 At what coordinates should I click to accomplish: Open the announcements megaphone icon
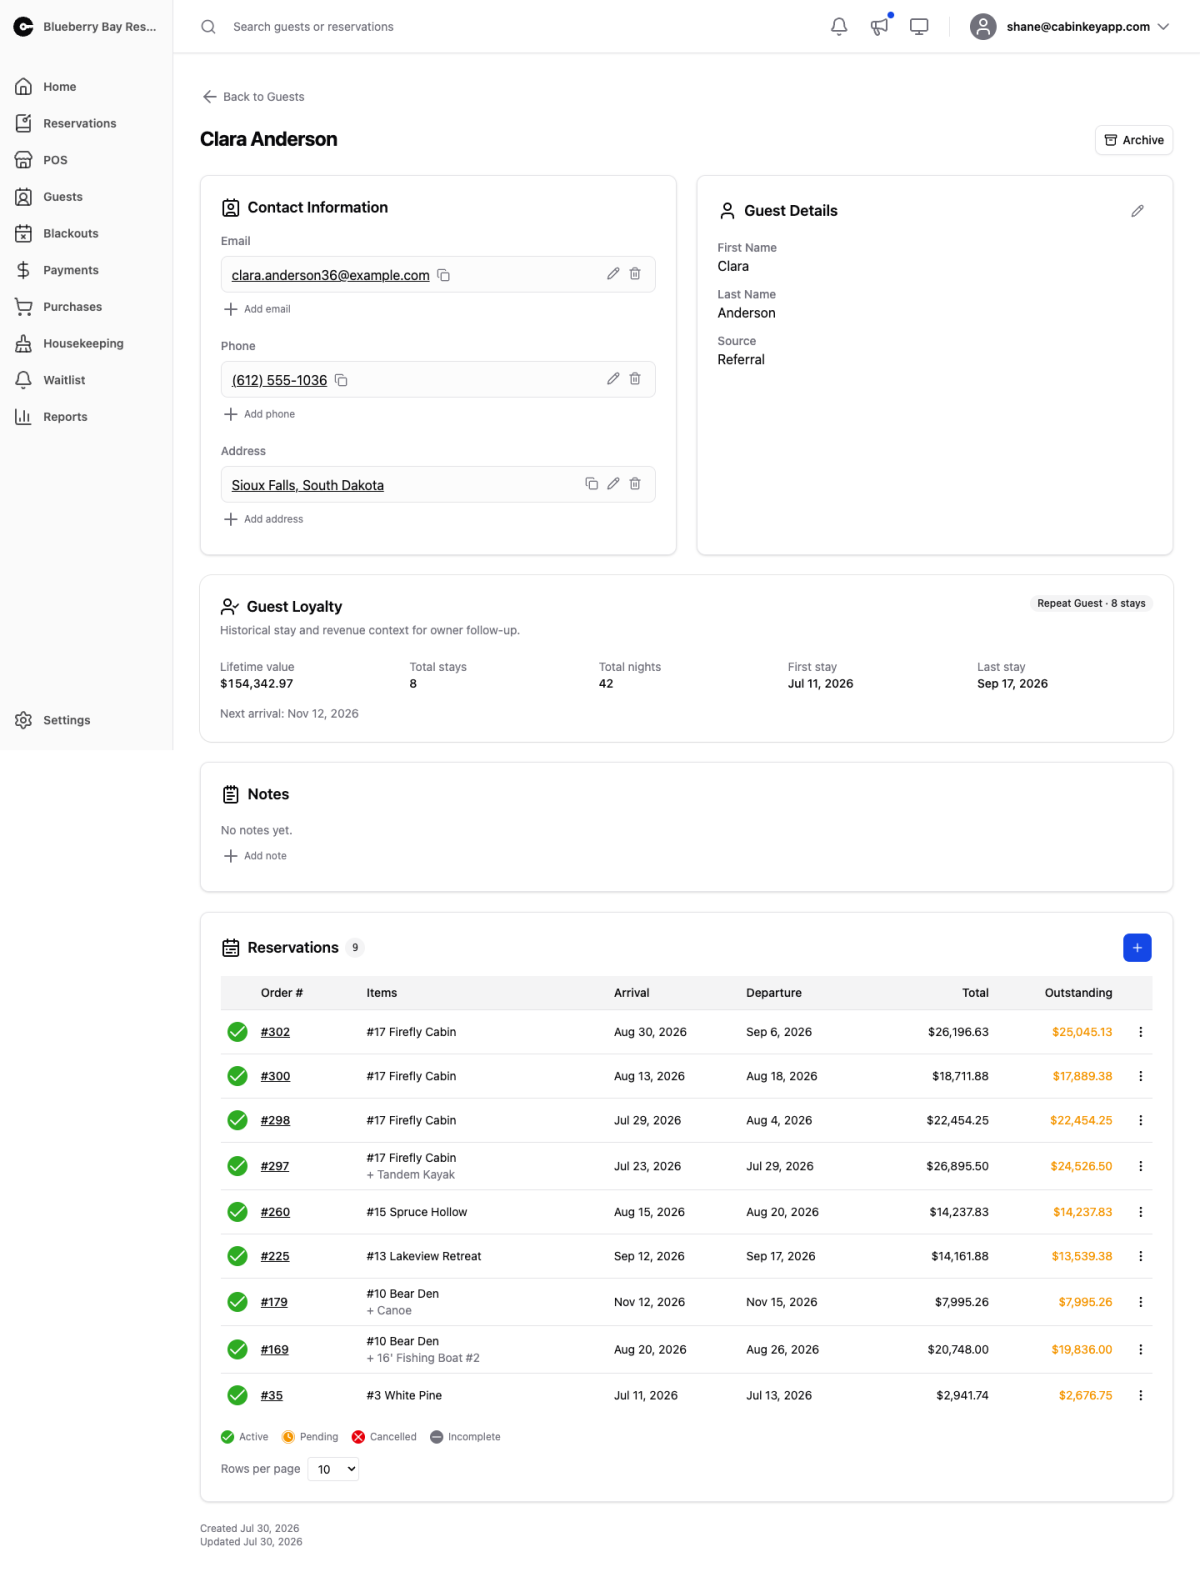(879, 27)
